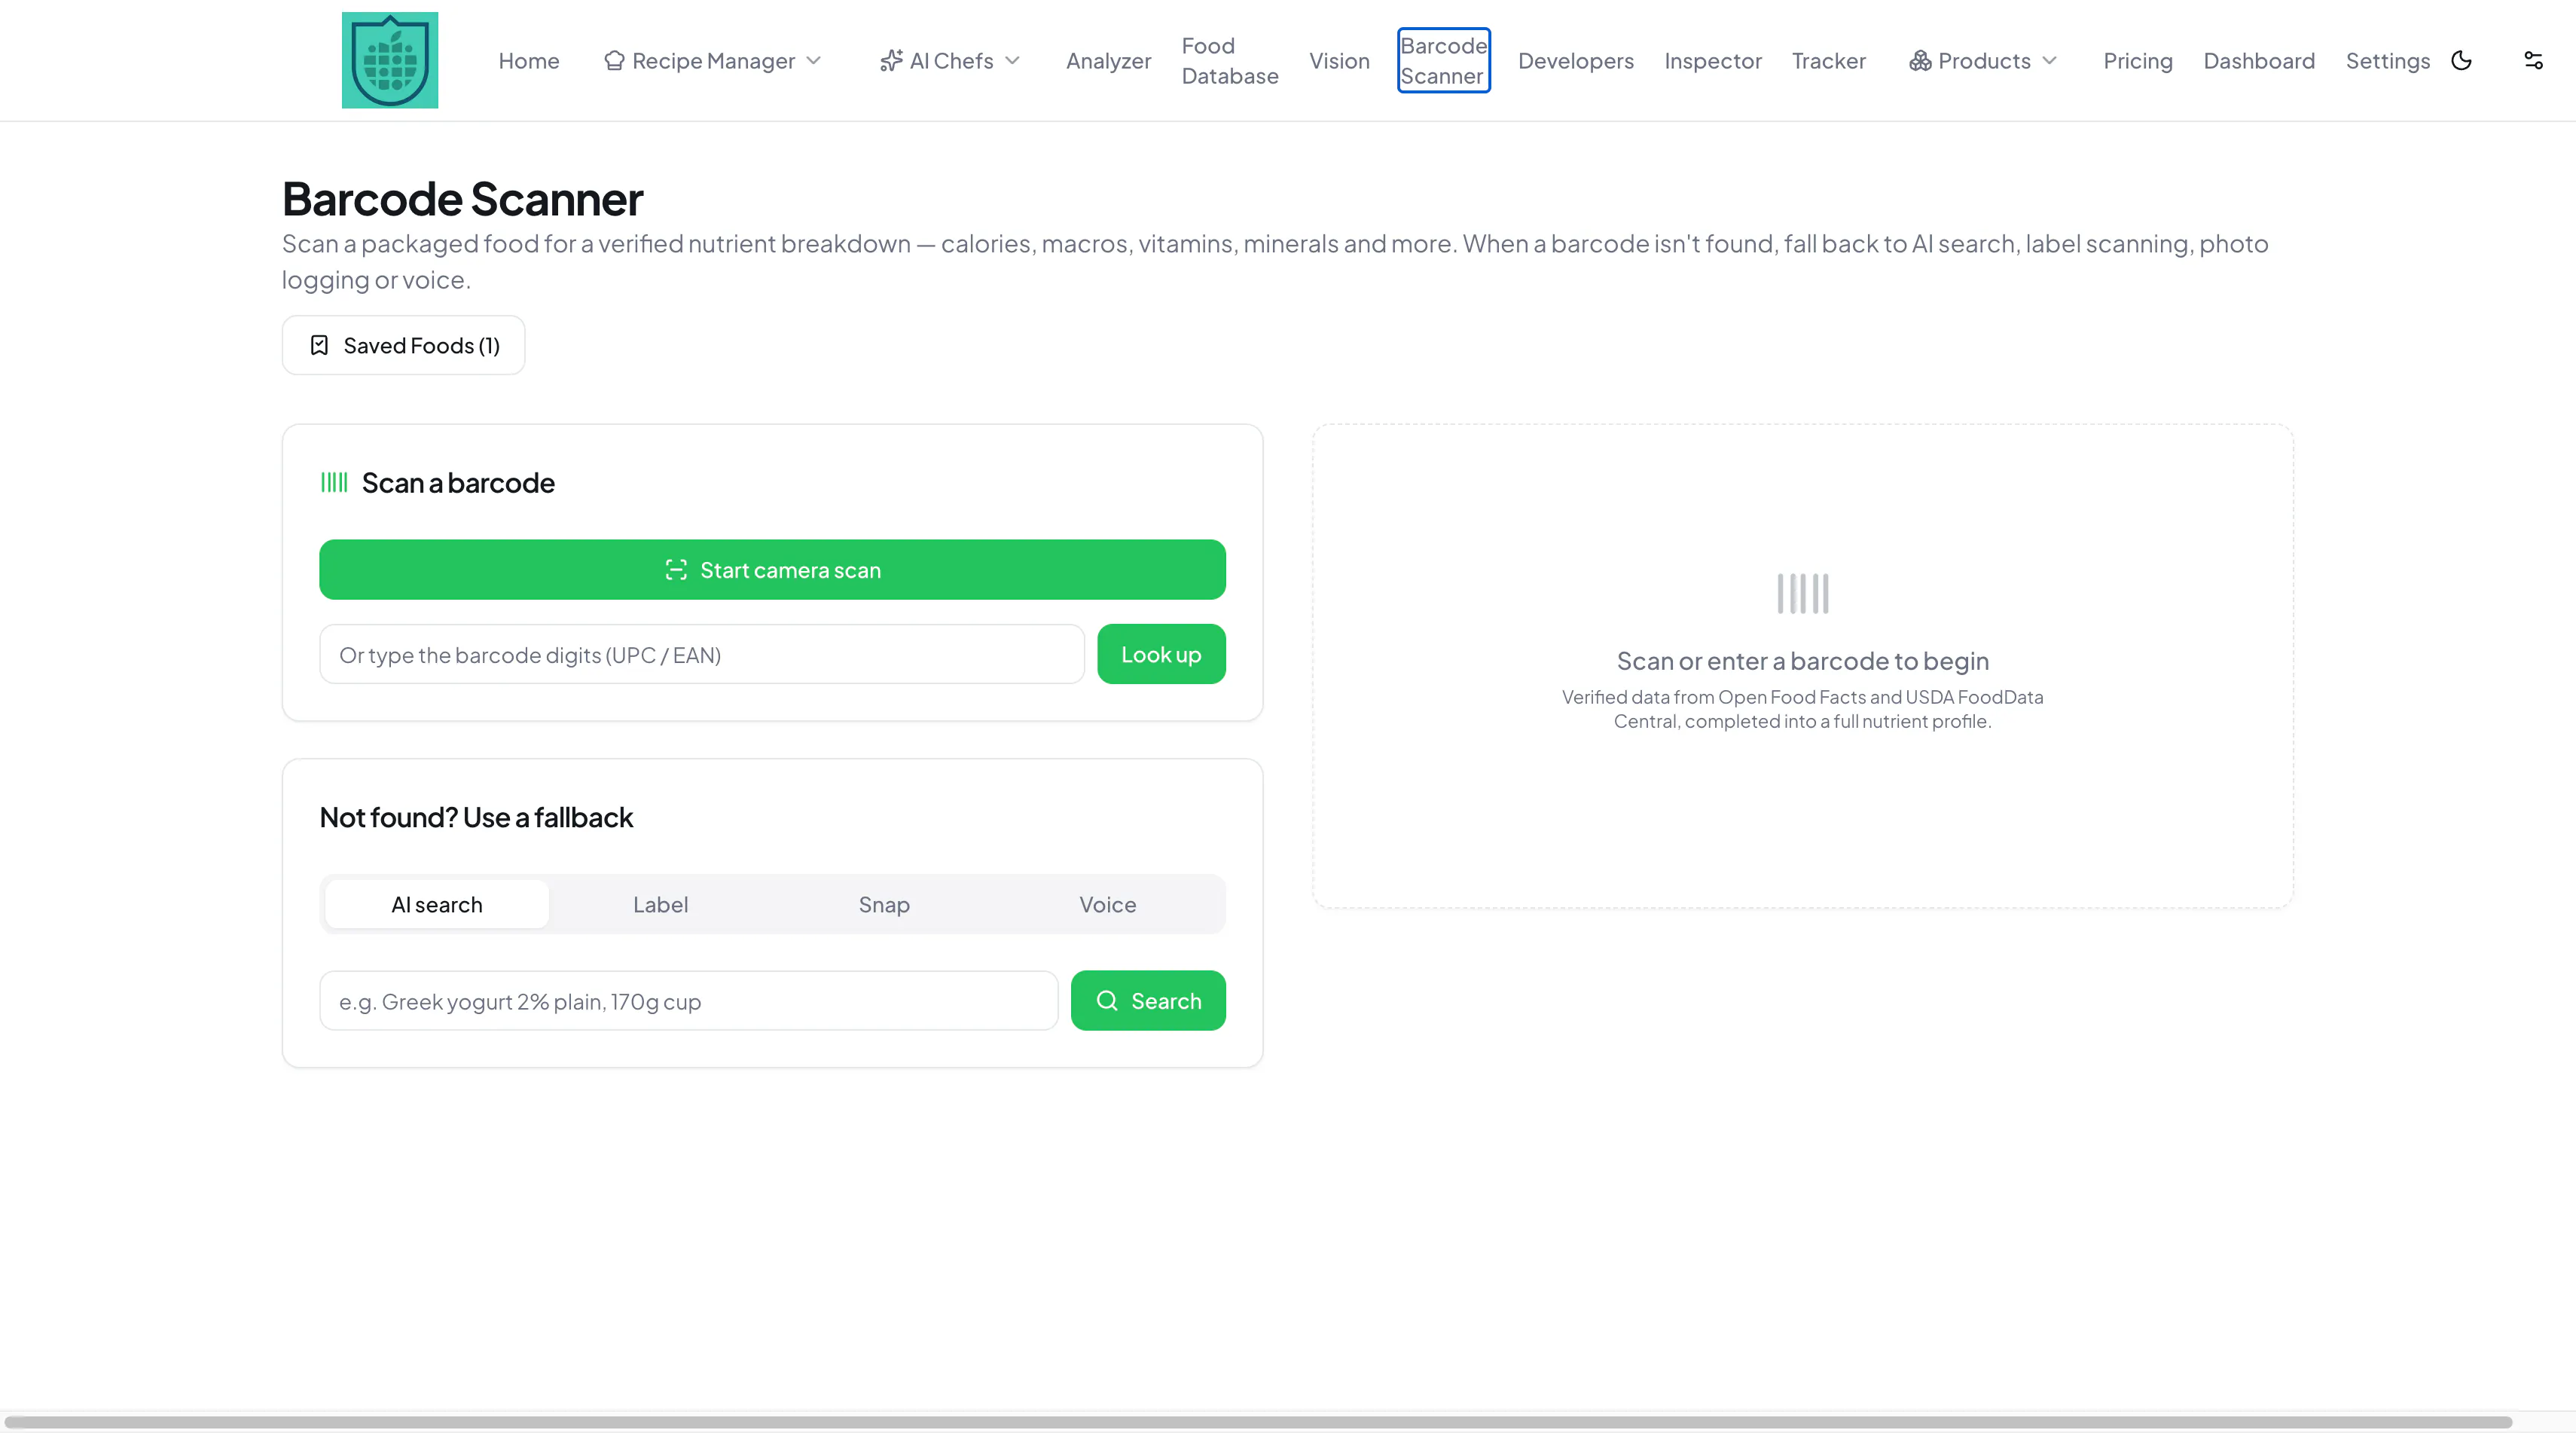The height and width of the screenshot is (1433, 2576).
Task: Click the Look up button
Action: point(1161,654)
